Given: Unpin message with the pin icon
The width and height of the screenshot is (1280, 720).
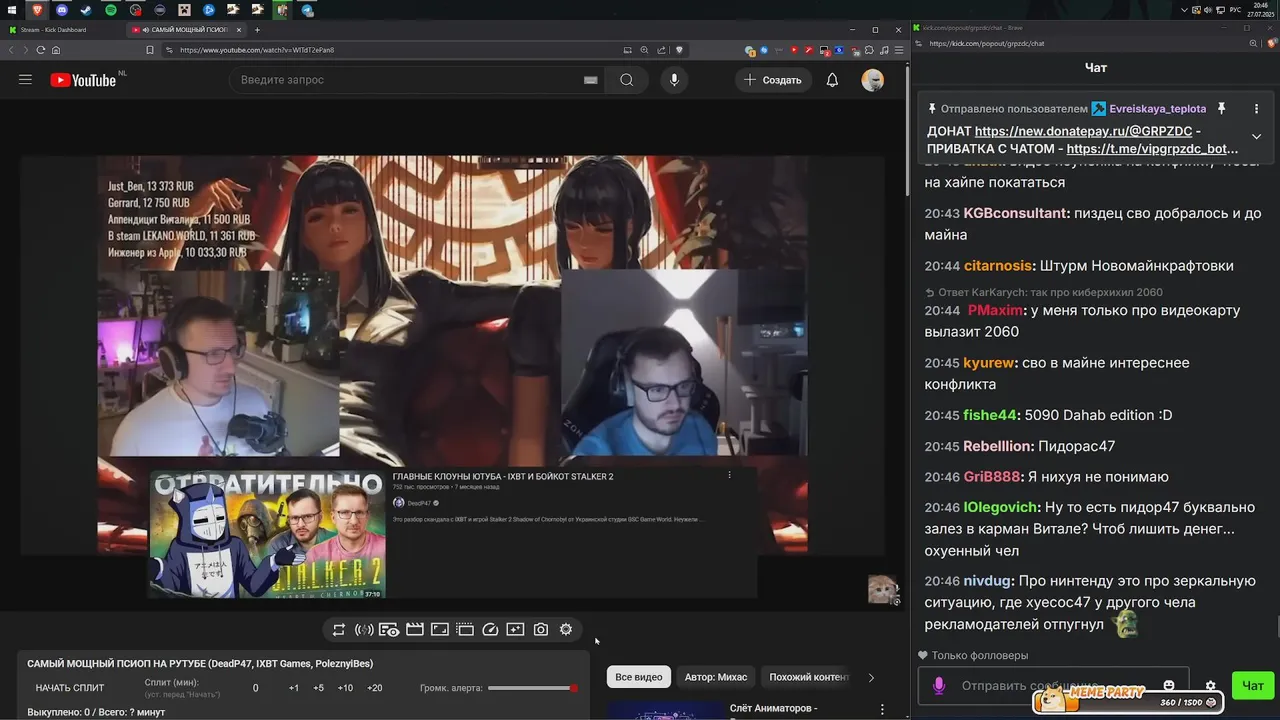Looking at the screenshot, I should (x=1221, y=108).
